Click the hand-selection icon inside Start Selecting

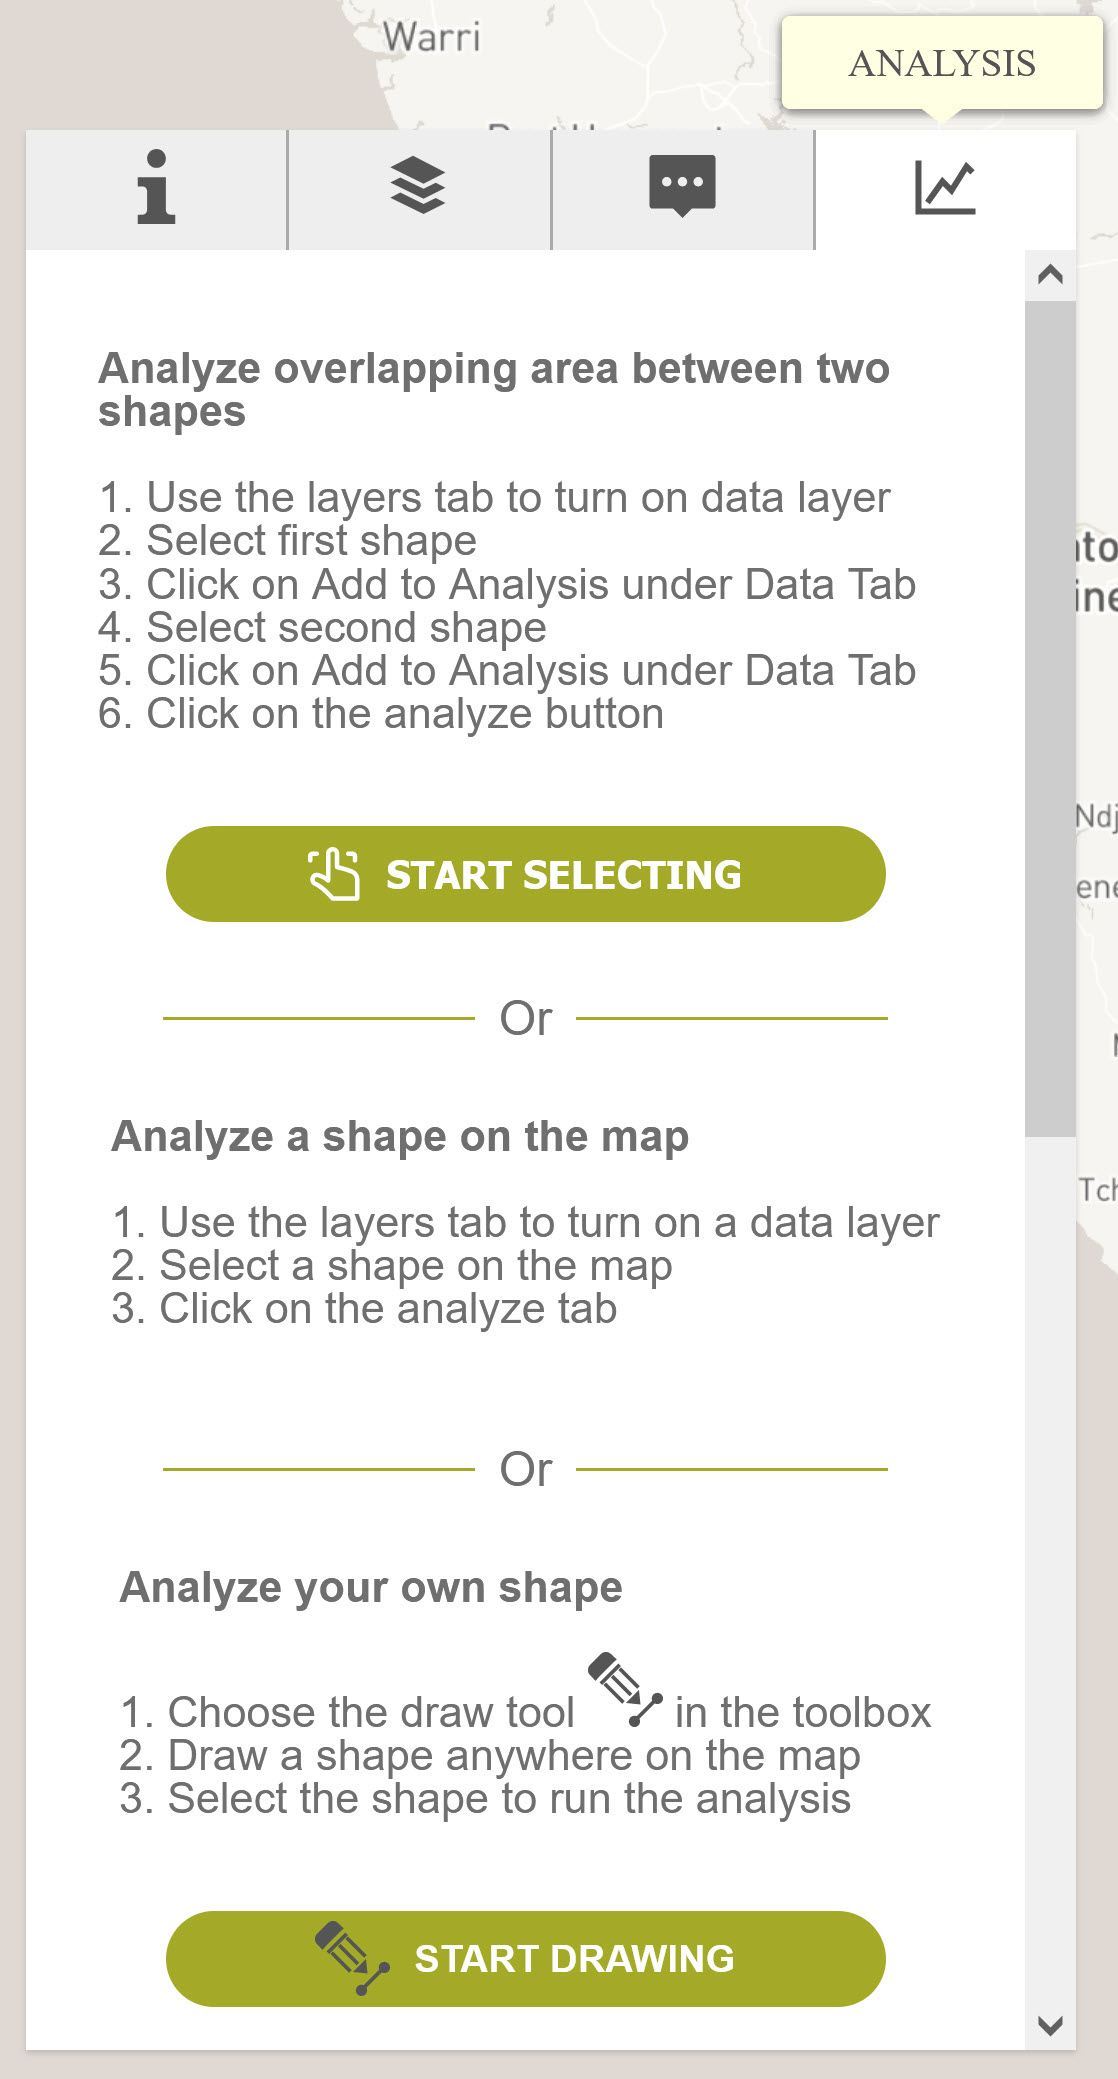tap(335, 874)
